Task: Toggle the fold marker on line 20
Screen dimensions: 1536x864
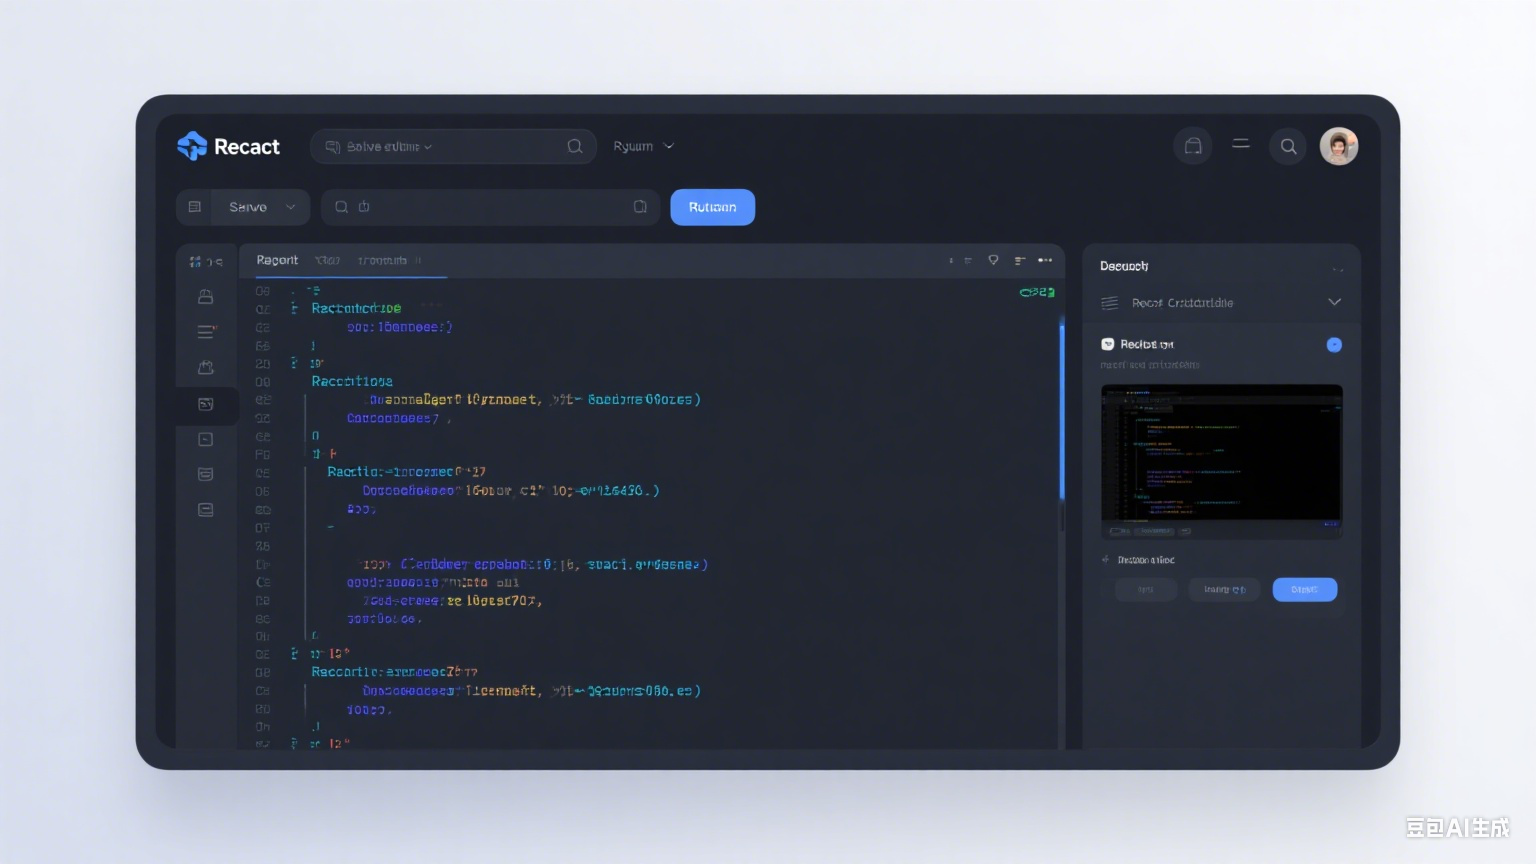Action: click(x=294, y=363)
